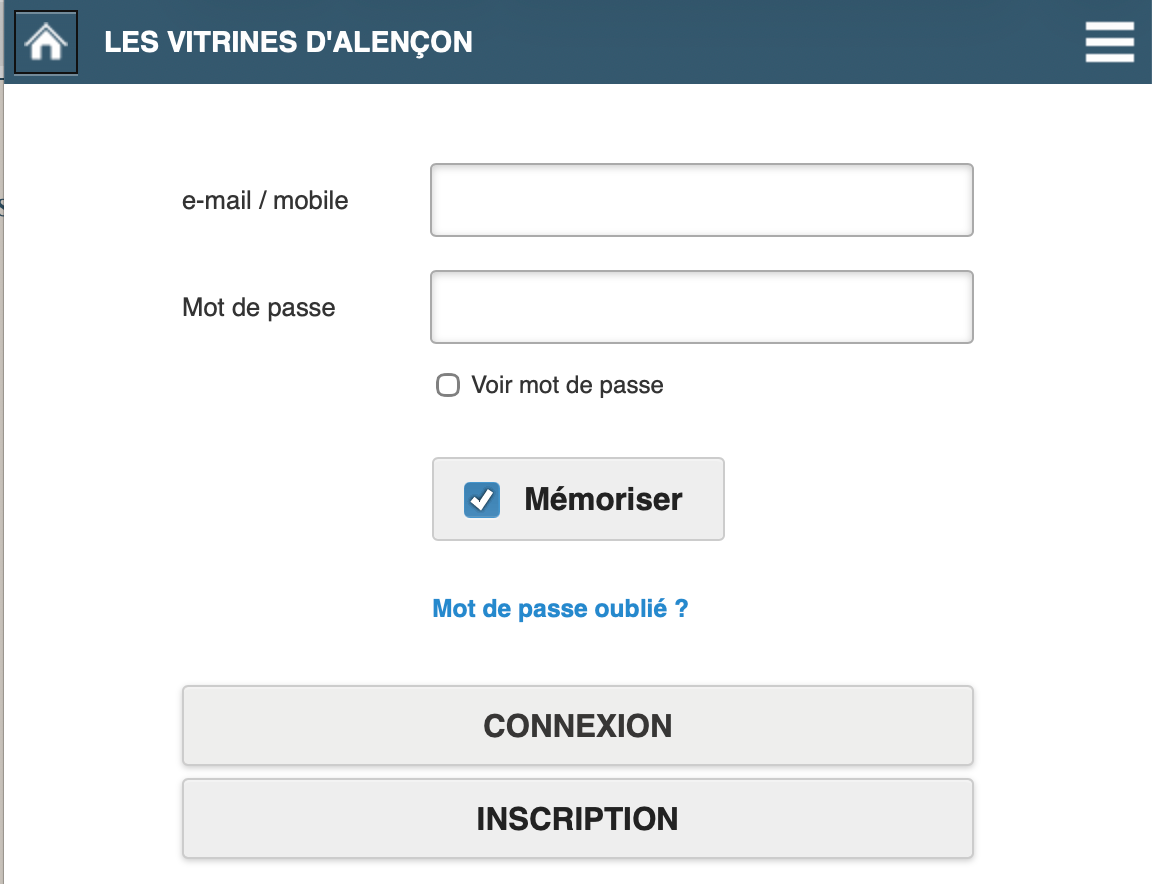
Task: Click the "Mot de passe" field label
Action: tap(258, 307)
